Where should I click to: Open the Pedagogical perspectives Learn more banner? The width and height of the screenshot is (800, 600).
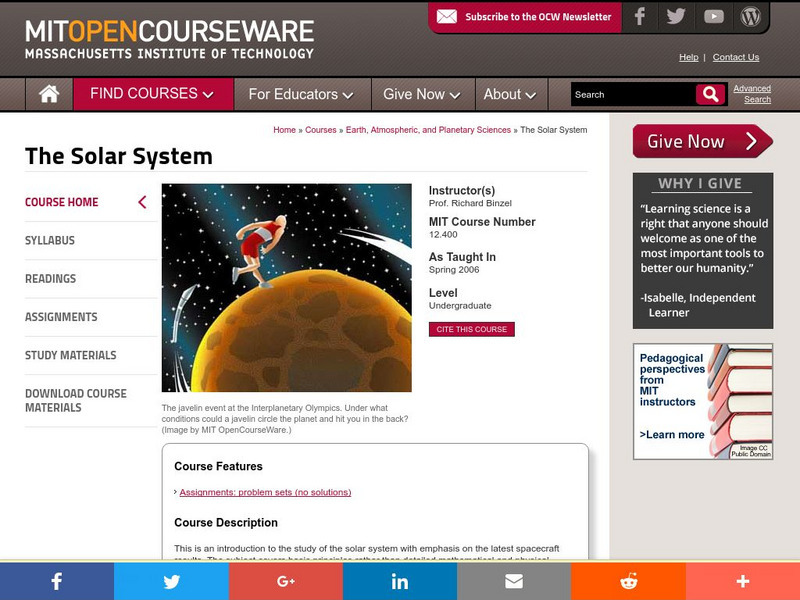703,402
